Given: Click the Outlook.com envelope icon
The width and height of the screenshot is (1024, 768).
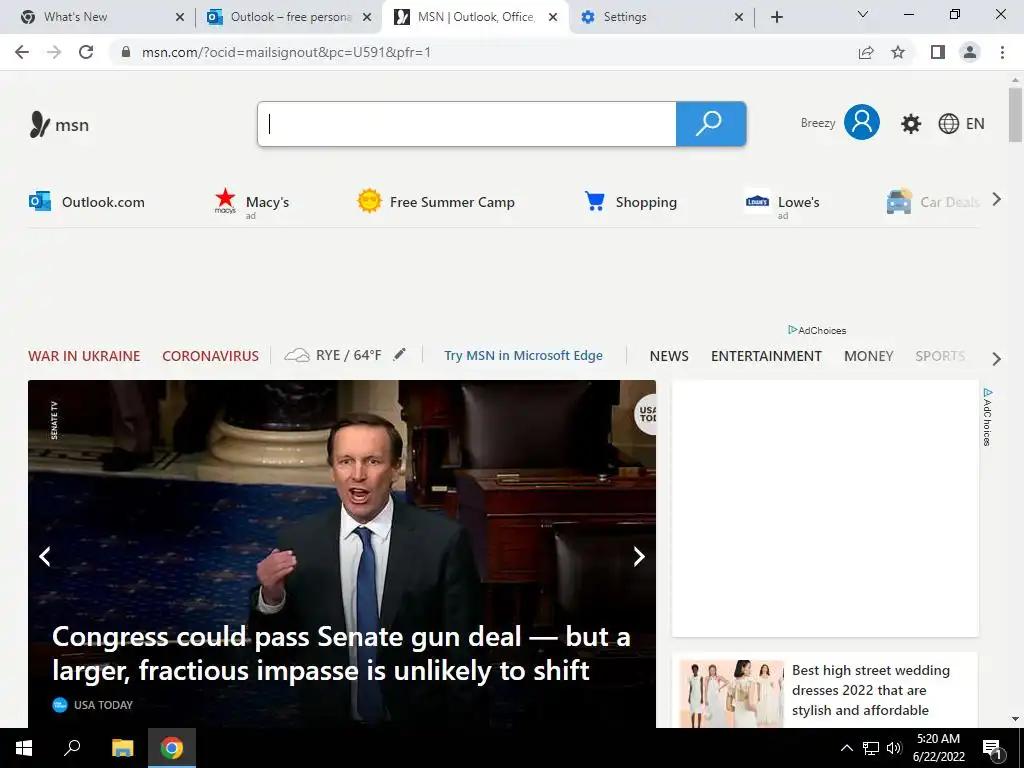Looking at the screenshot, I should pyautogui.click(x=40, y=201).
